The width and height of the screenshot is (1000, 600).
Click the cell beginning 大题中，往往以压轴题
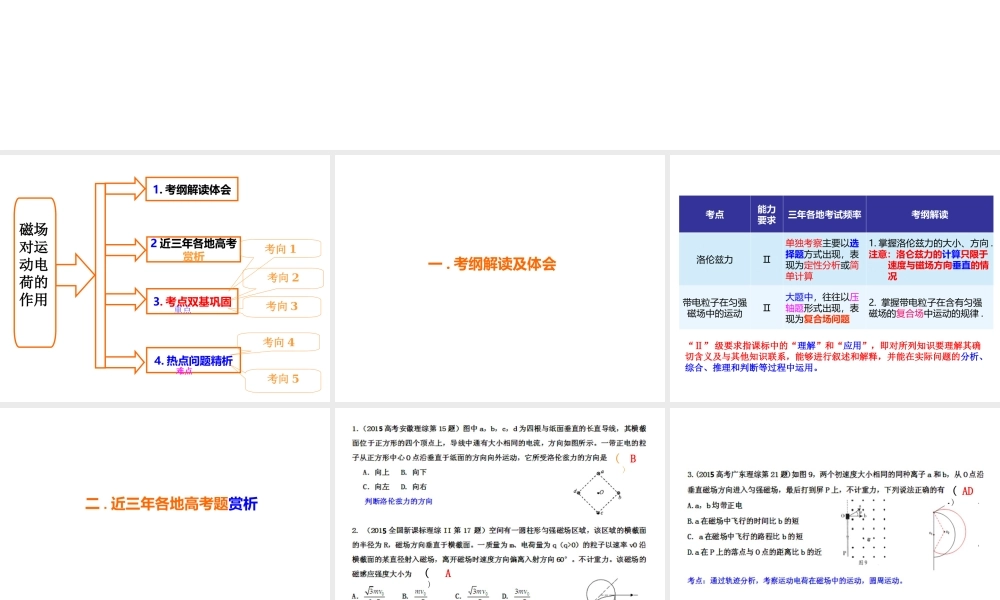(825, 307)
